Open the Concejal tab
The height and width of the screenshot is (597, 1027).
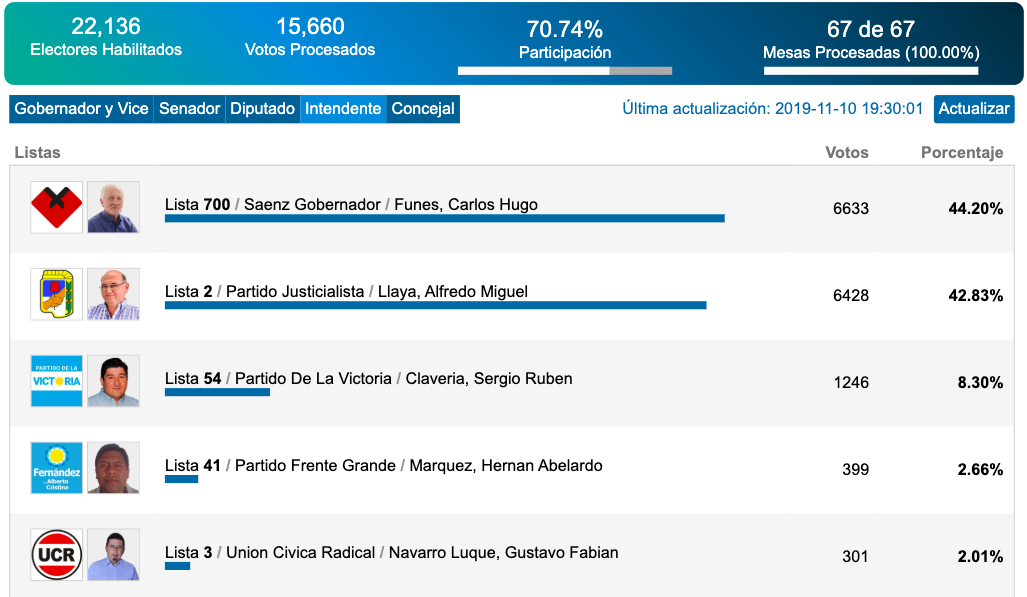point(423,109)
